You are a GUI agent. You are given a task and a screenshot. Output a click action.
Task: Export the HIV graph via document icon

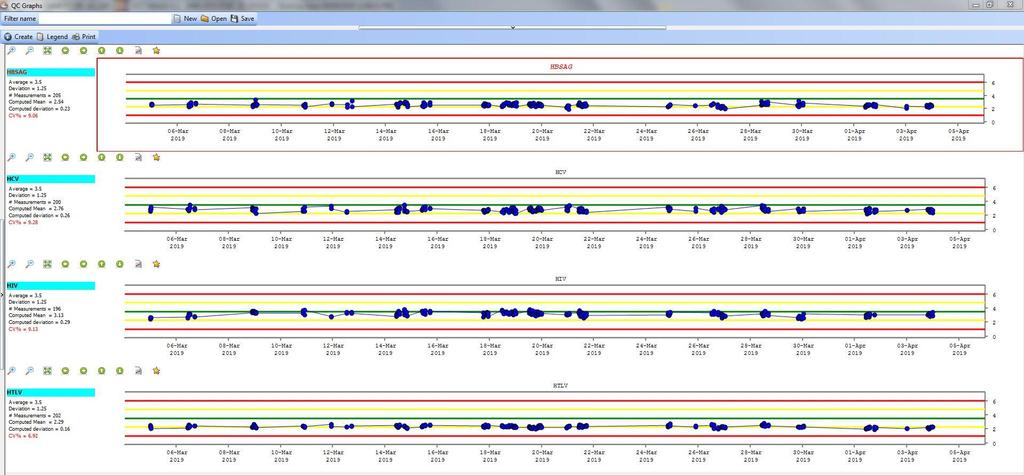pyautogui.click(x=138, y=264)
